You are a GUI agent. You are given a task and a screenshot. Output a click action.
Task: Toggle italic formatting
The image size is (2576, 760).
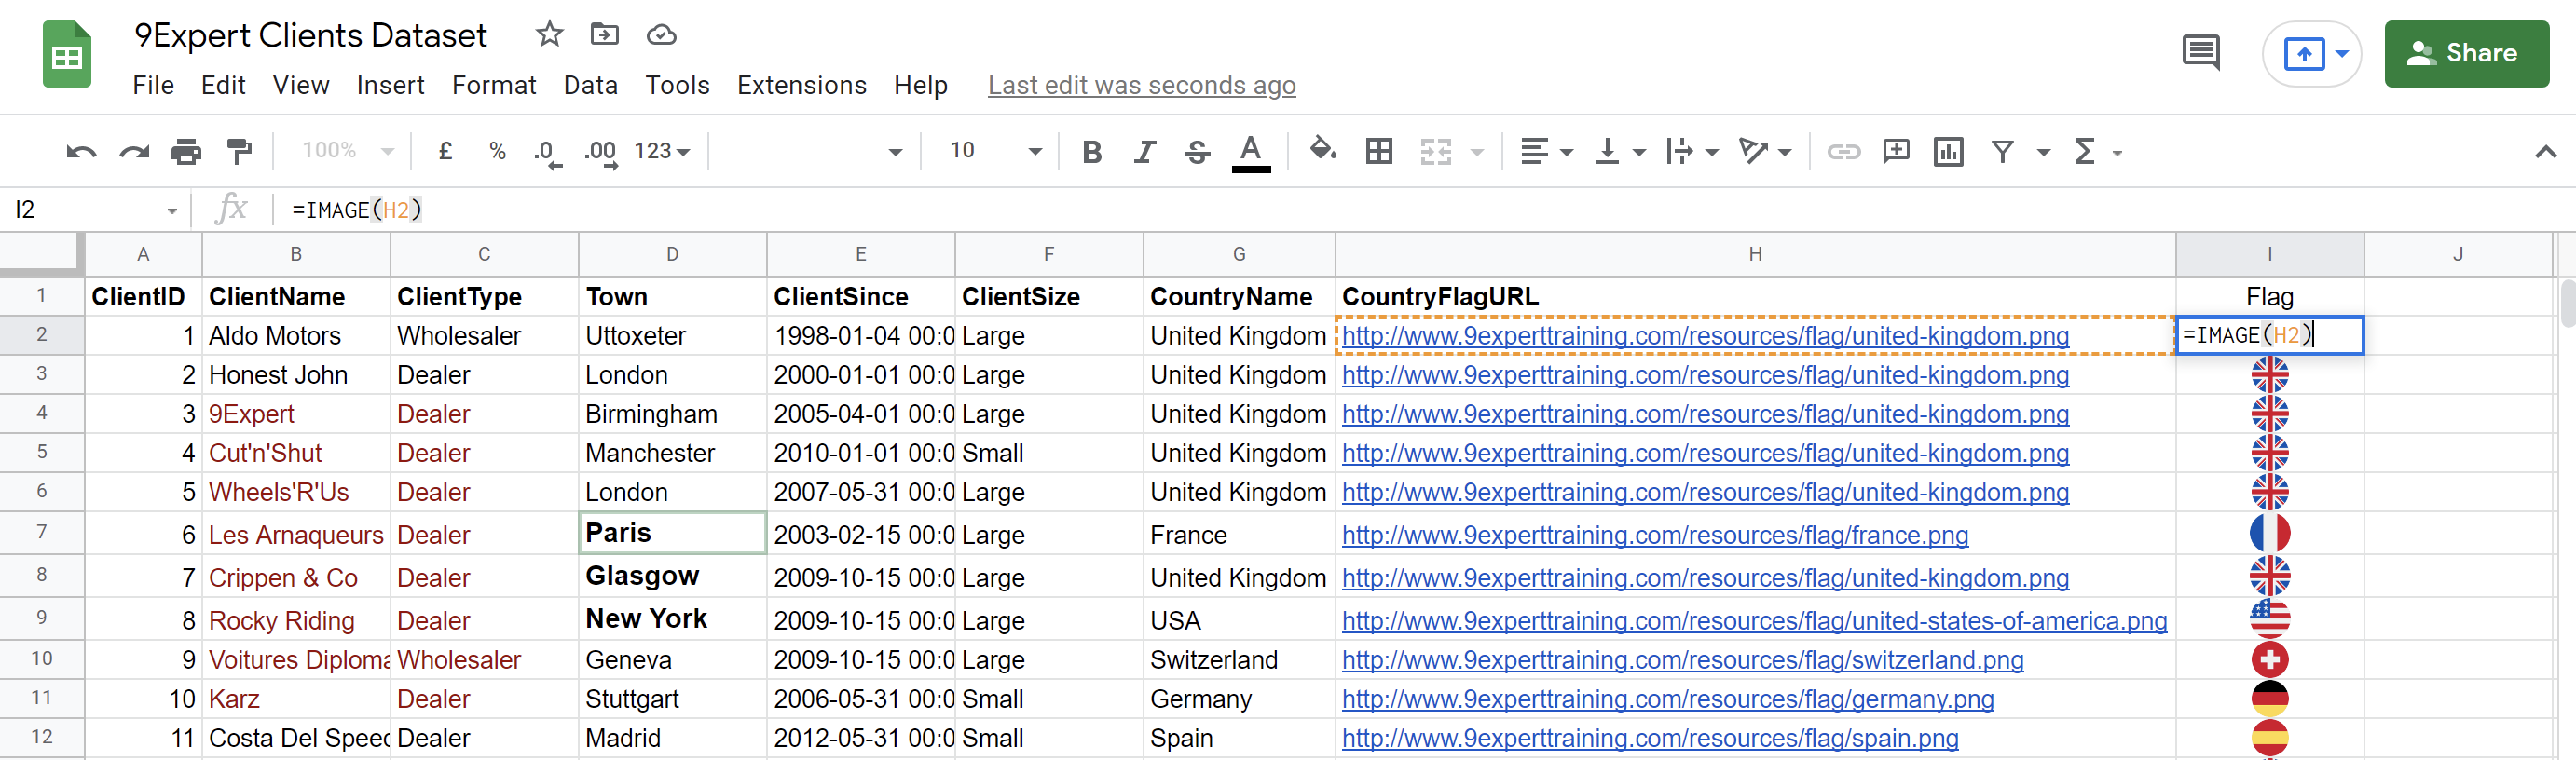click(x=1144, y=152)
